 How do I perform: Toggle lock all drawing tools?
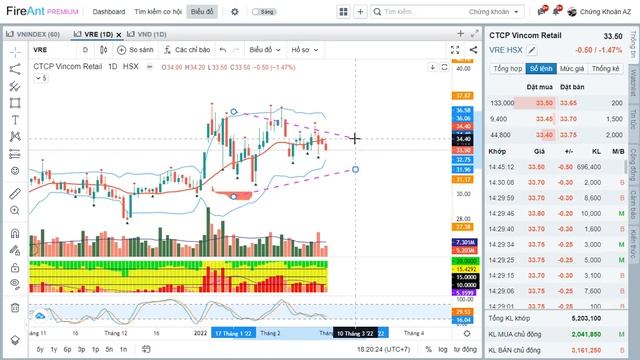tap(15, 268)
